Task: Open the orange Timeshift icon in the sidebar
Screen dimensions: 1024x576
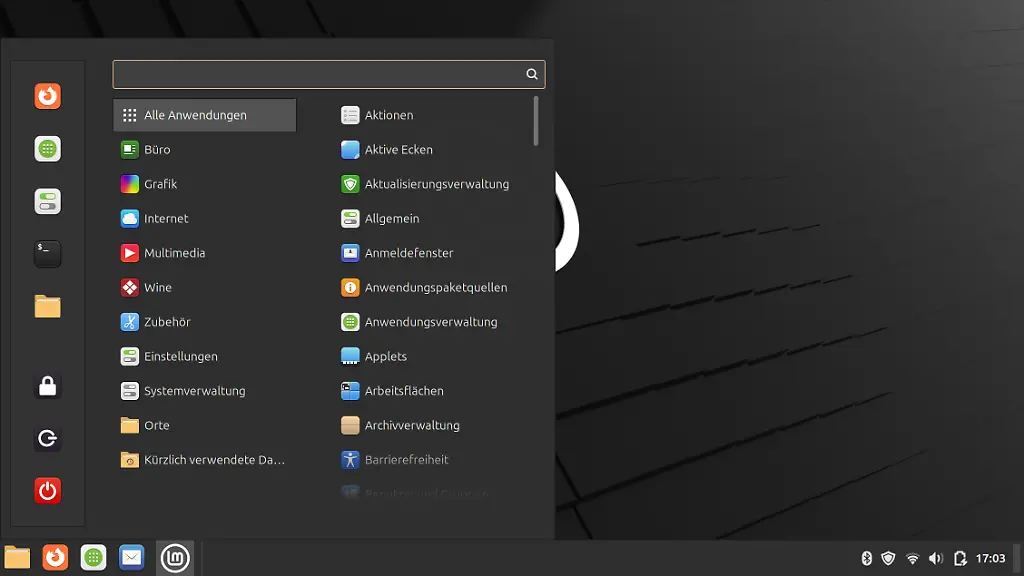Action: pos(47,96)
